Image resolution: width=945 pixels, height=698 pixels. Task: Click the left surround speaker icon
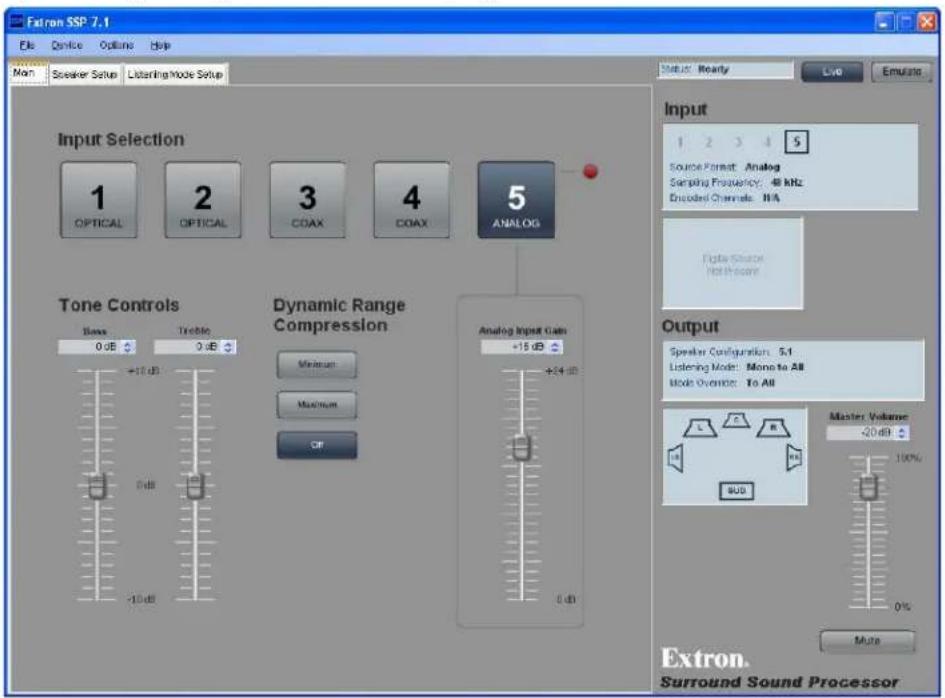676,459
